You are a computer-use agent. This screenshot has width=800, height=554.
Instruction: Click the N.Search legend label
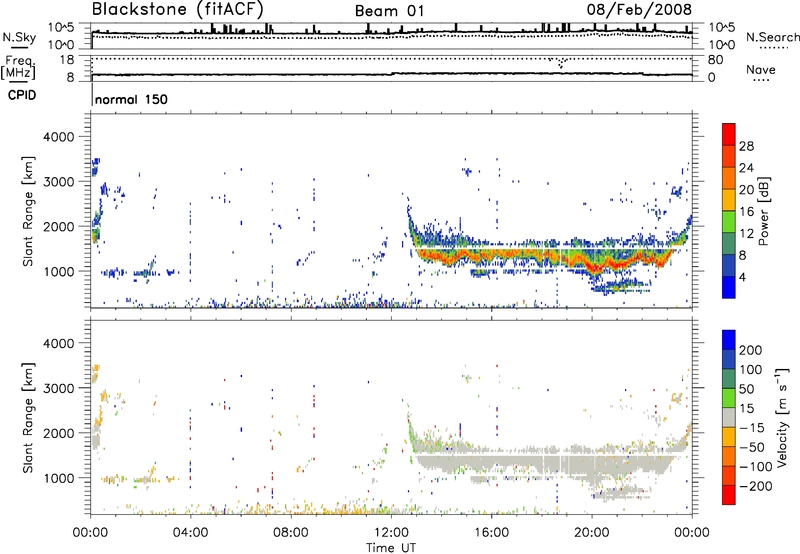(x=772, y=37)
